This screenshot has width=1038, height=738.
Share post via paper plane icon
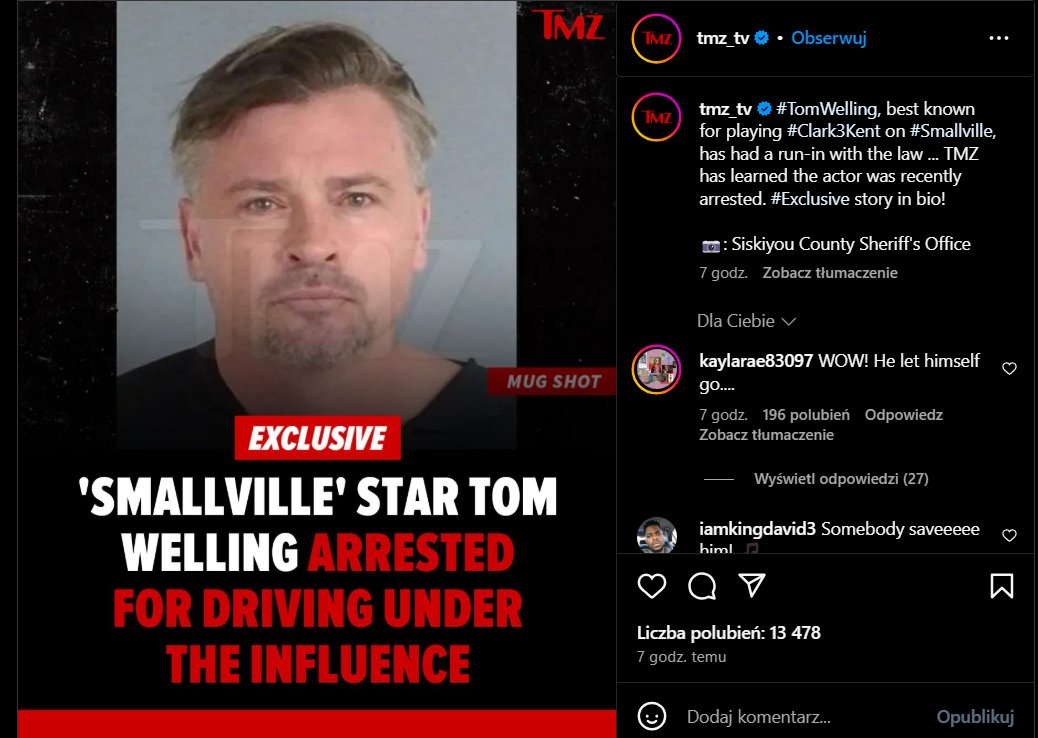[752, 585]
